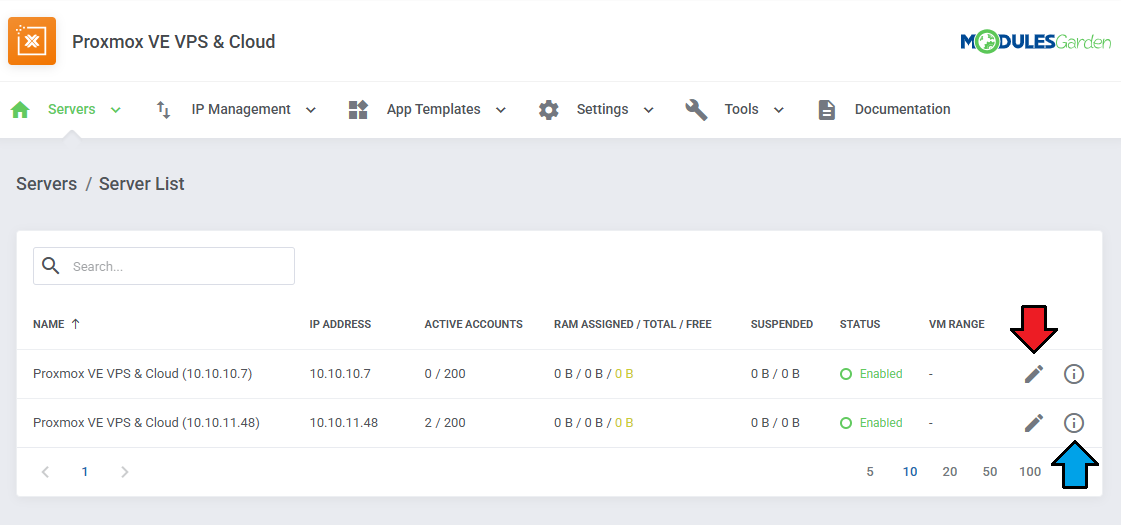Show info for server 10.10.10.7
Viewport: 1121px width, 525px height.
1074,373
